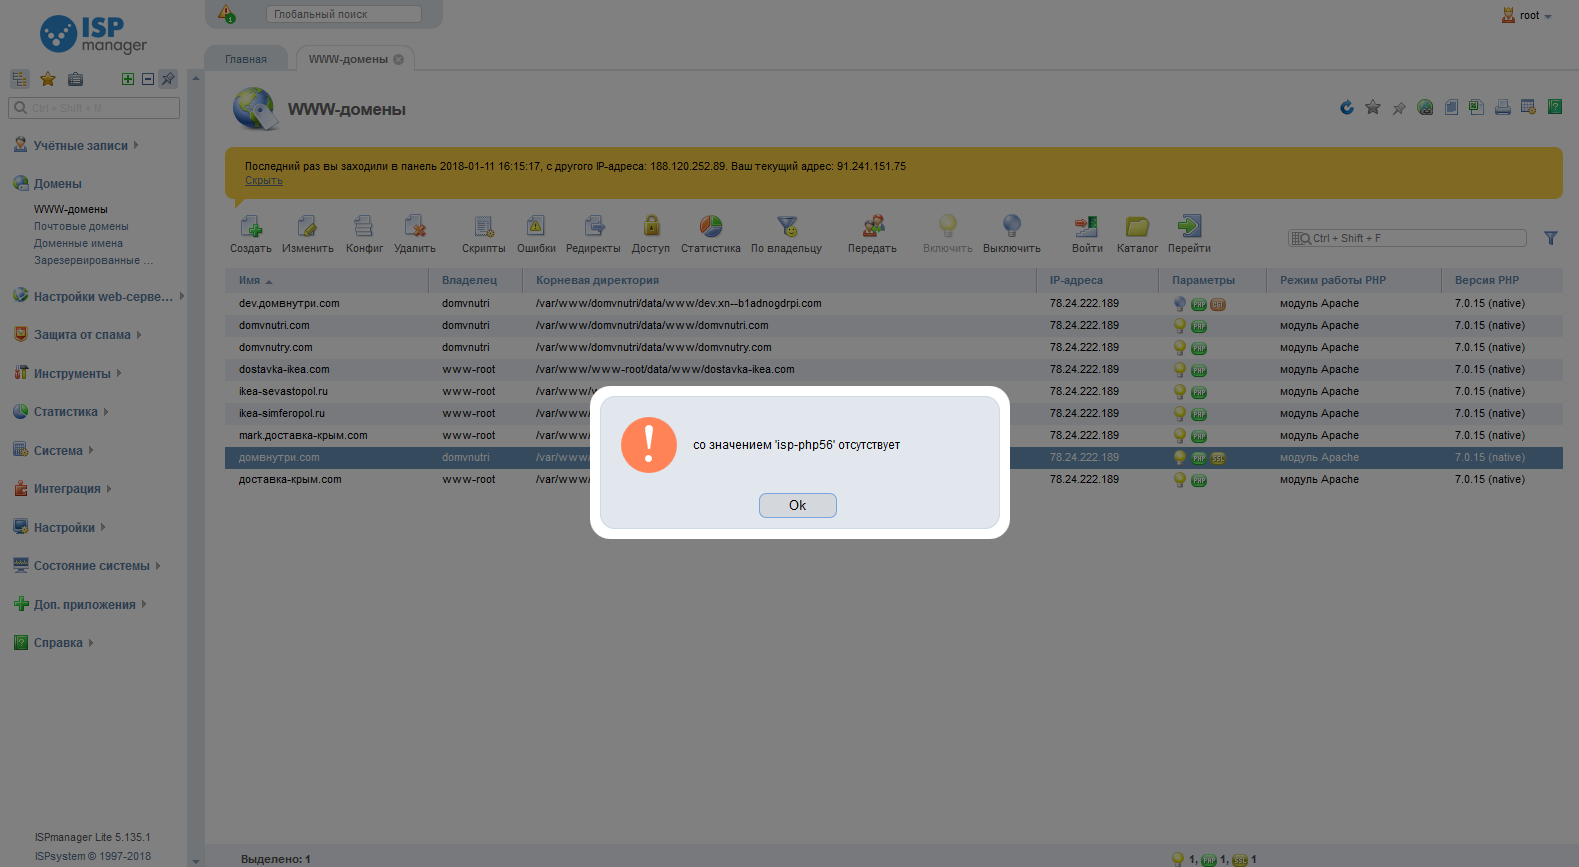Select the domvnutri.com domain row
1579x867 pixels.
[x=894, y=325]
